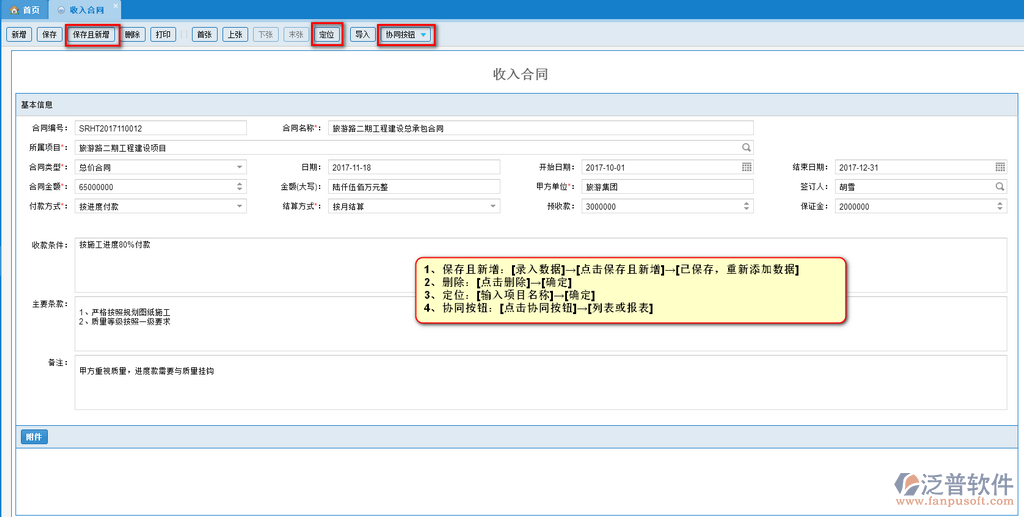Close the 收入合同 tab

(x=113, y=9)
